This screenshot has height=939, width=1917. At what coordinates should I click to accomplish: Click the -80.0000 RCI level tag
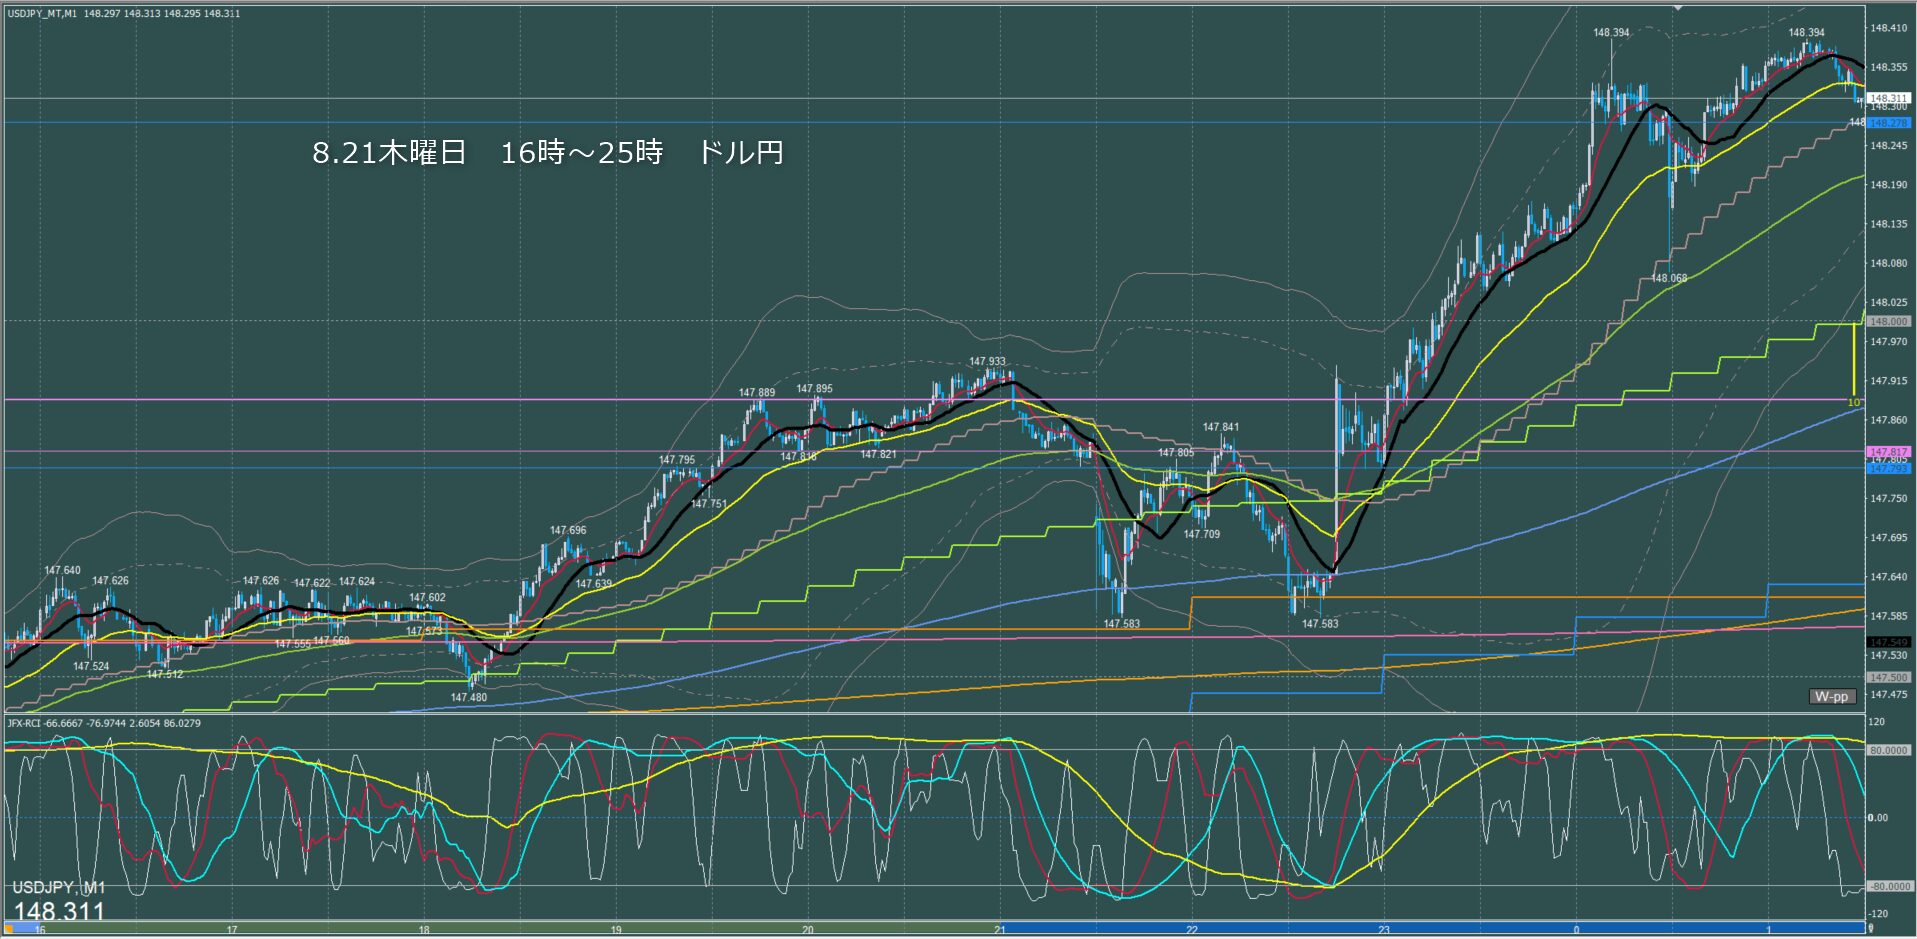tap(1888, 886)
